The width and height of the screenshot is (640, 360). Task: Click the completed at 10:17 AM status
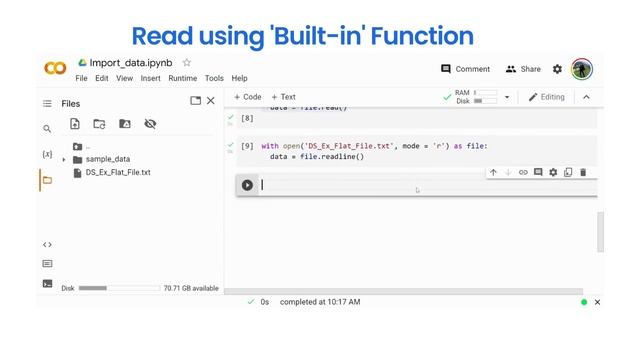pos(320,302)
